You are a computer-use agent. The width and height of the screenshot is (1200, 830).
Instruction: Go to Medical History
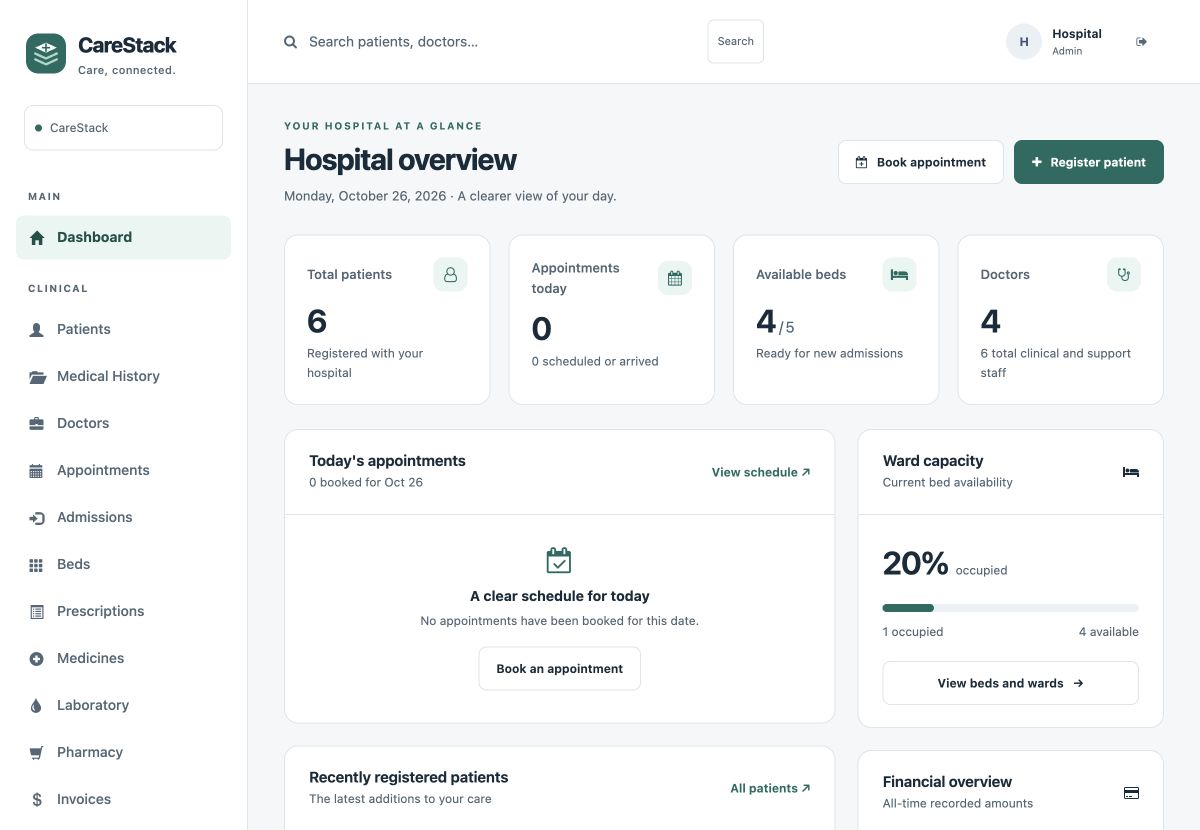123,377
